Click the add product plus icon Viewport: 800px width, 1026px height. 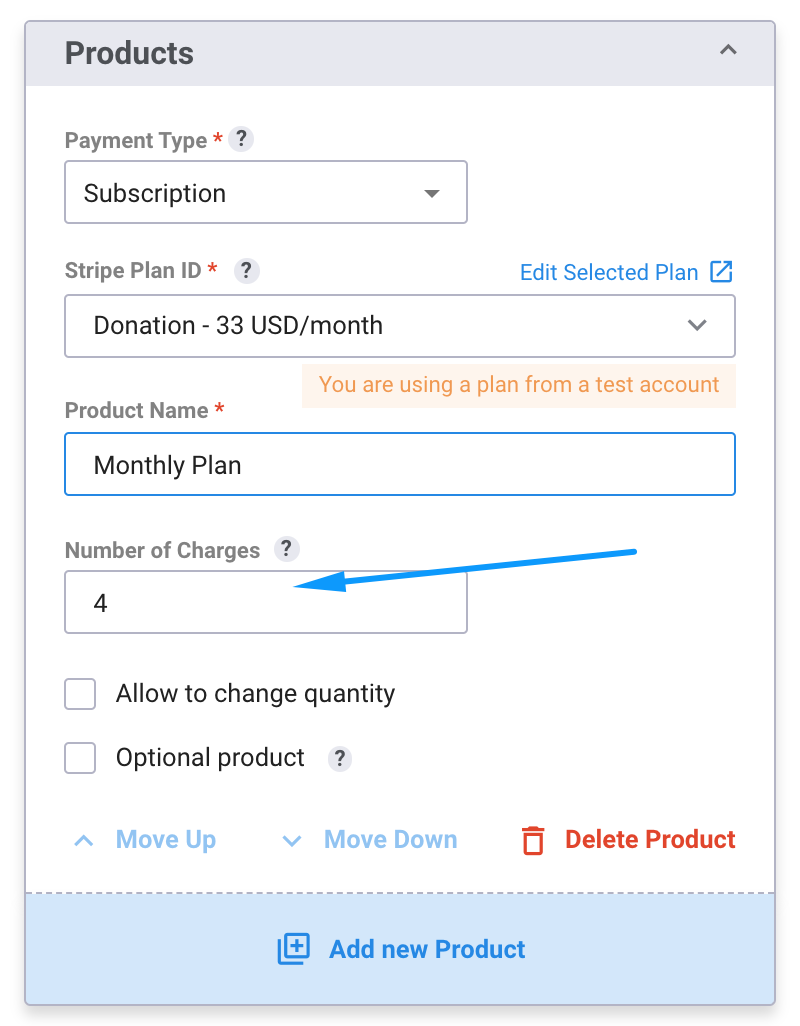click(294, 949)
